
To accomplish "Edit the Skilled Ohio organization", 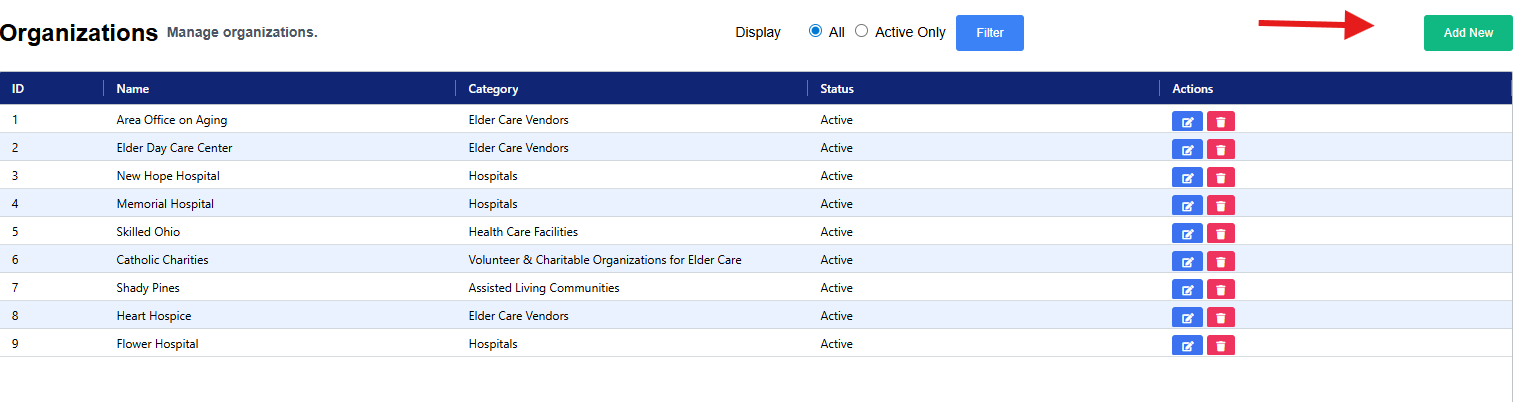I will [1187, 234].
